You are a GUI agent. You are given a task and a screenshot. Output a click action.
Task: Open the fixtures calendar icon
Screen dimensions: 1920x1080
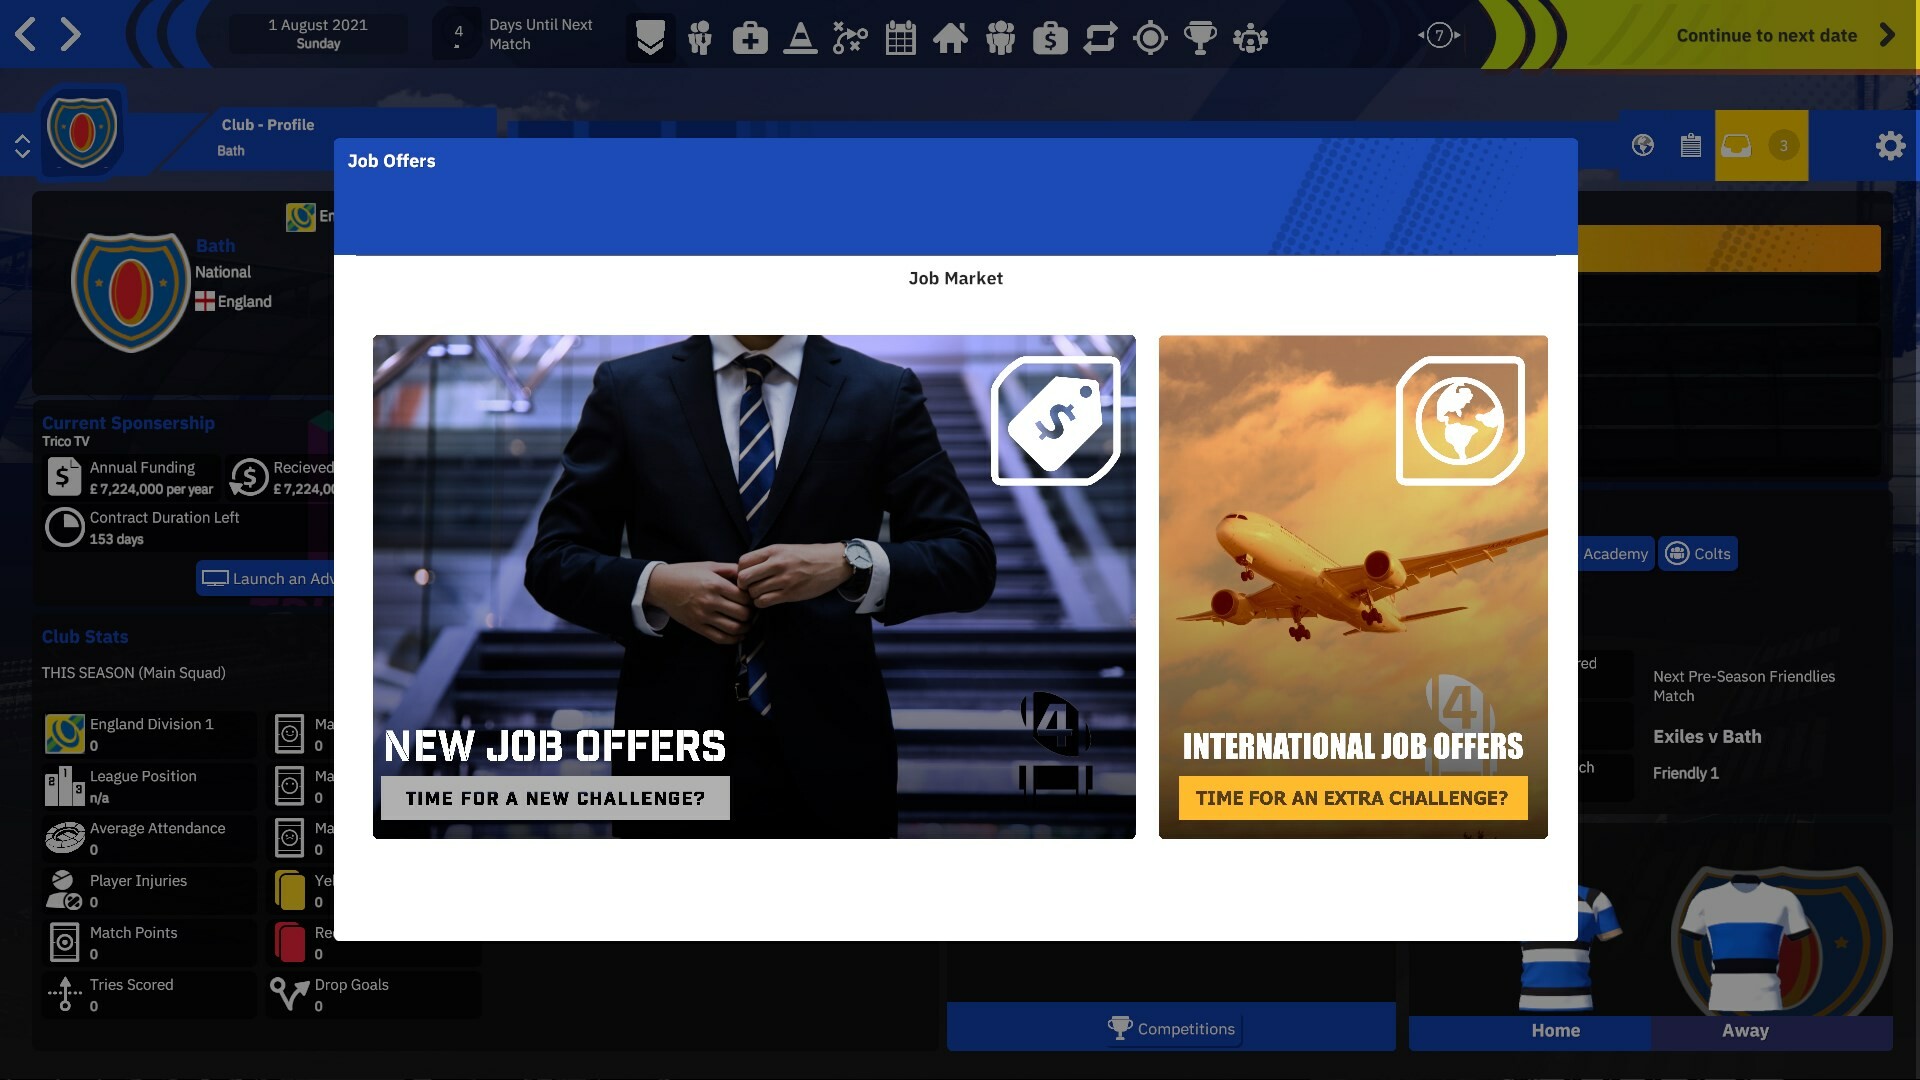click(x=900, y=38)
